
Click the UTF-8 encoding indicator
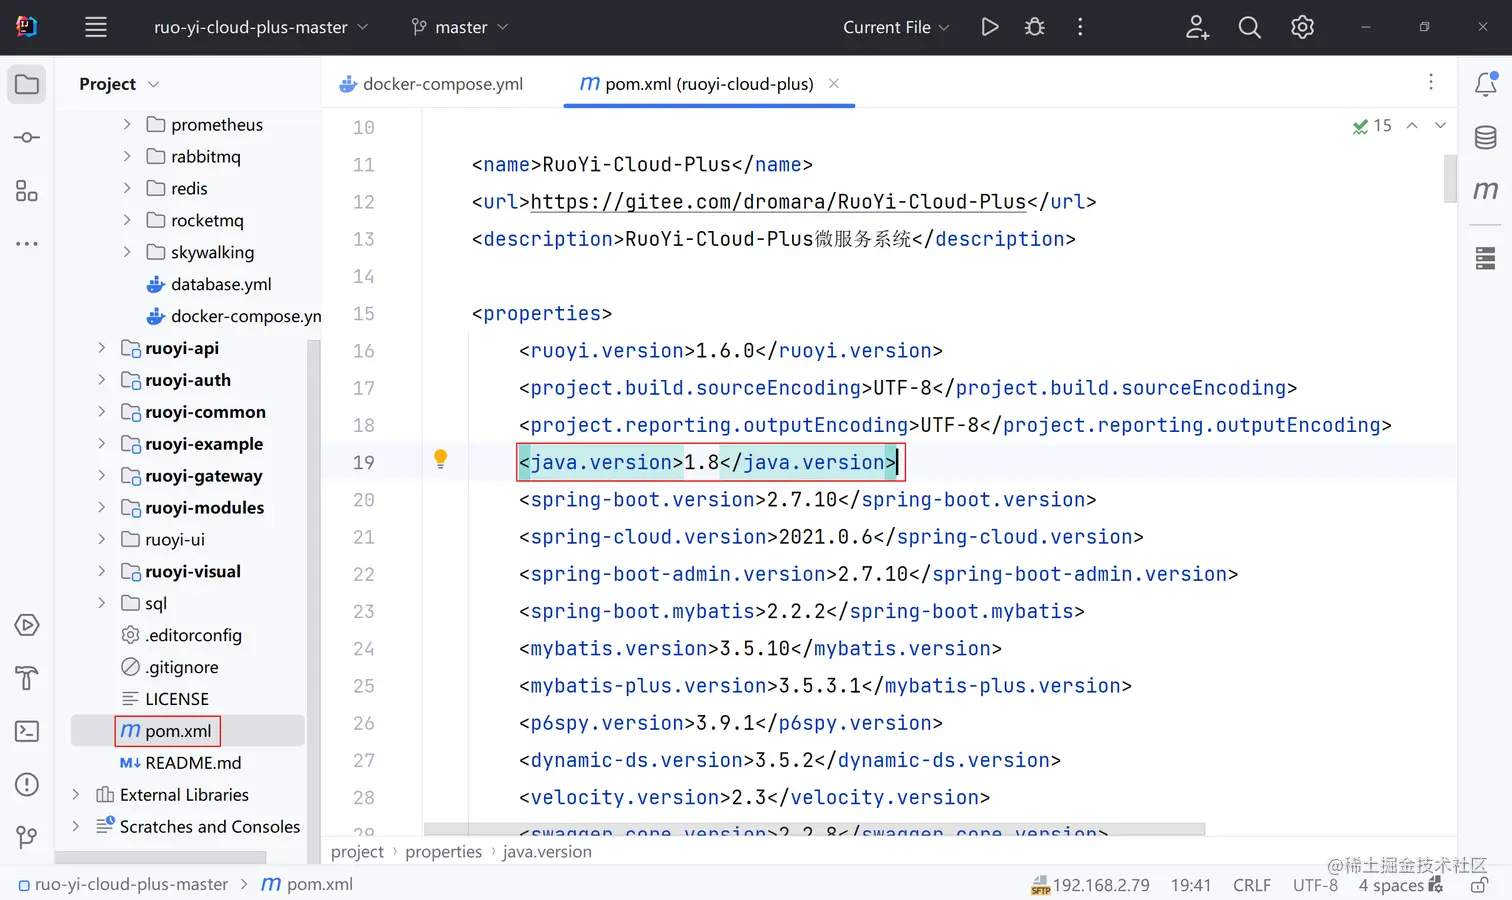tap(1315, 885)
